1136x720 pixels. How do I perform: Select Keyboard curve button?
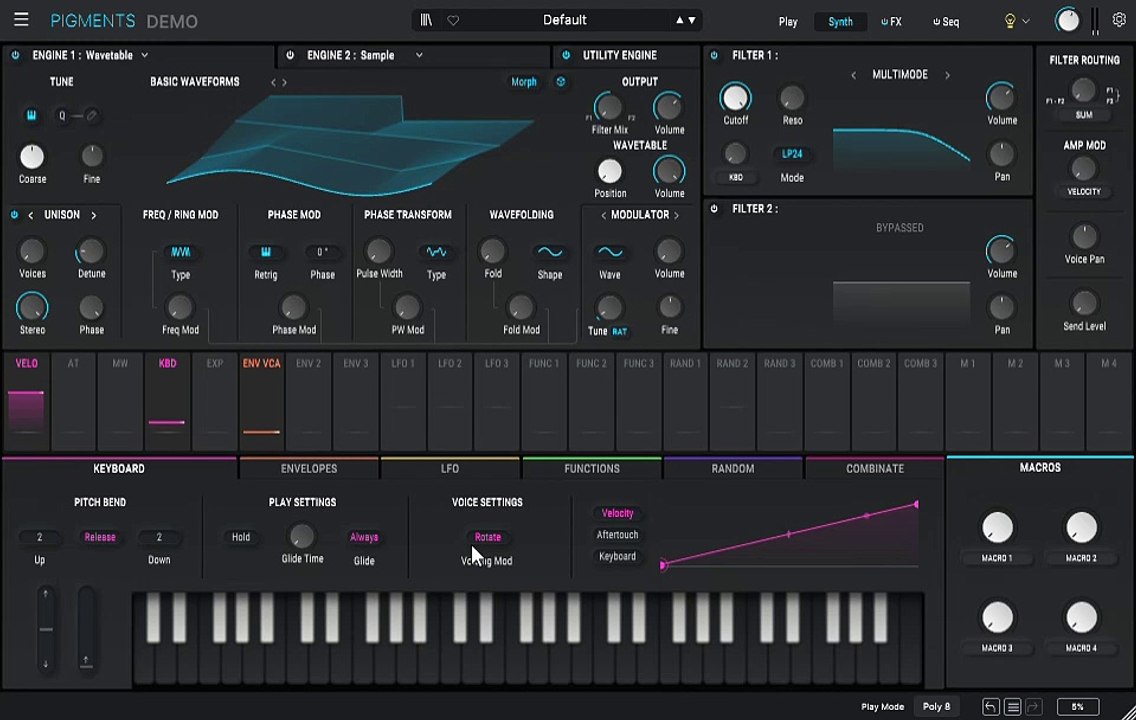[617, 556]
